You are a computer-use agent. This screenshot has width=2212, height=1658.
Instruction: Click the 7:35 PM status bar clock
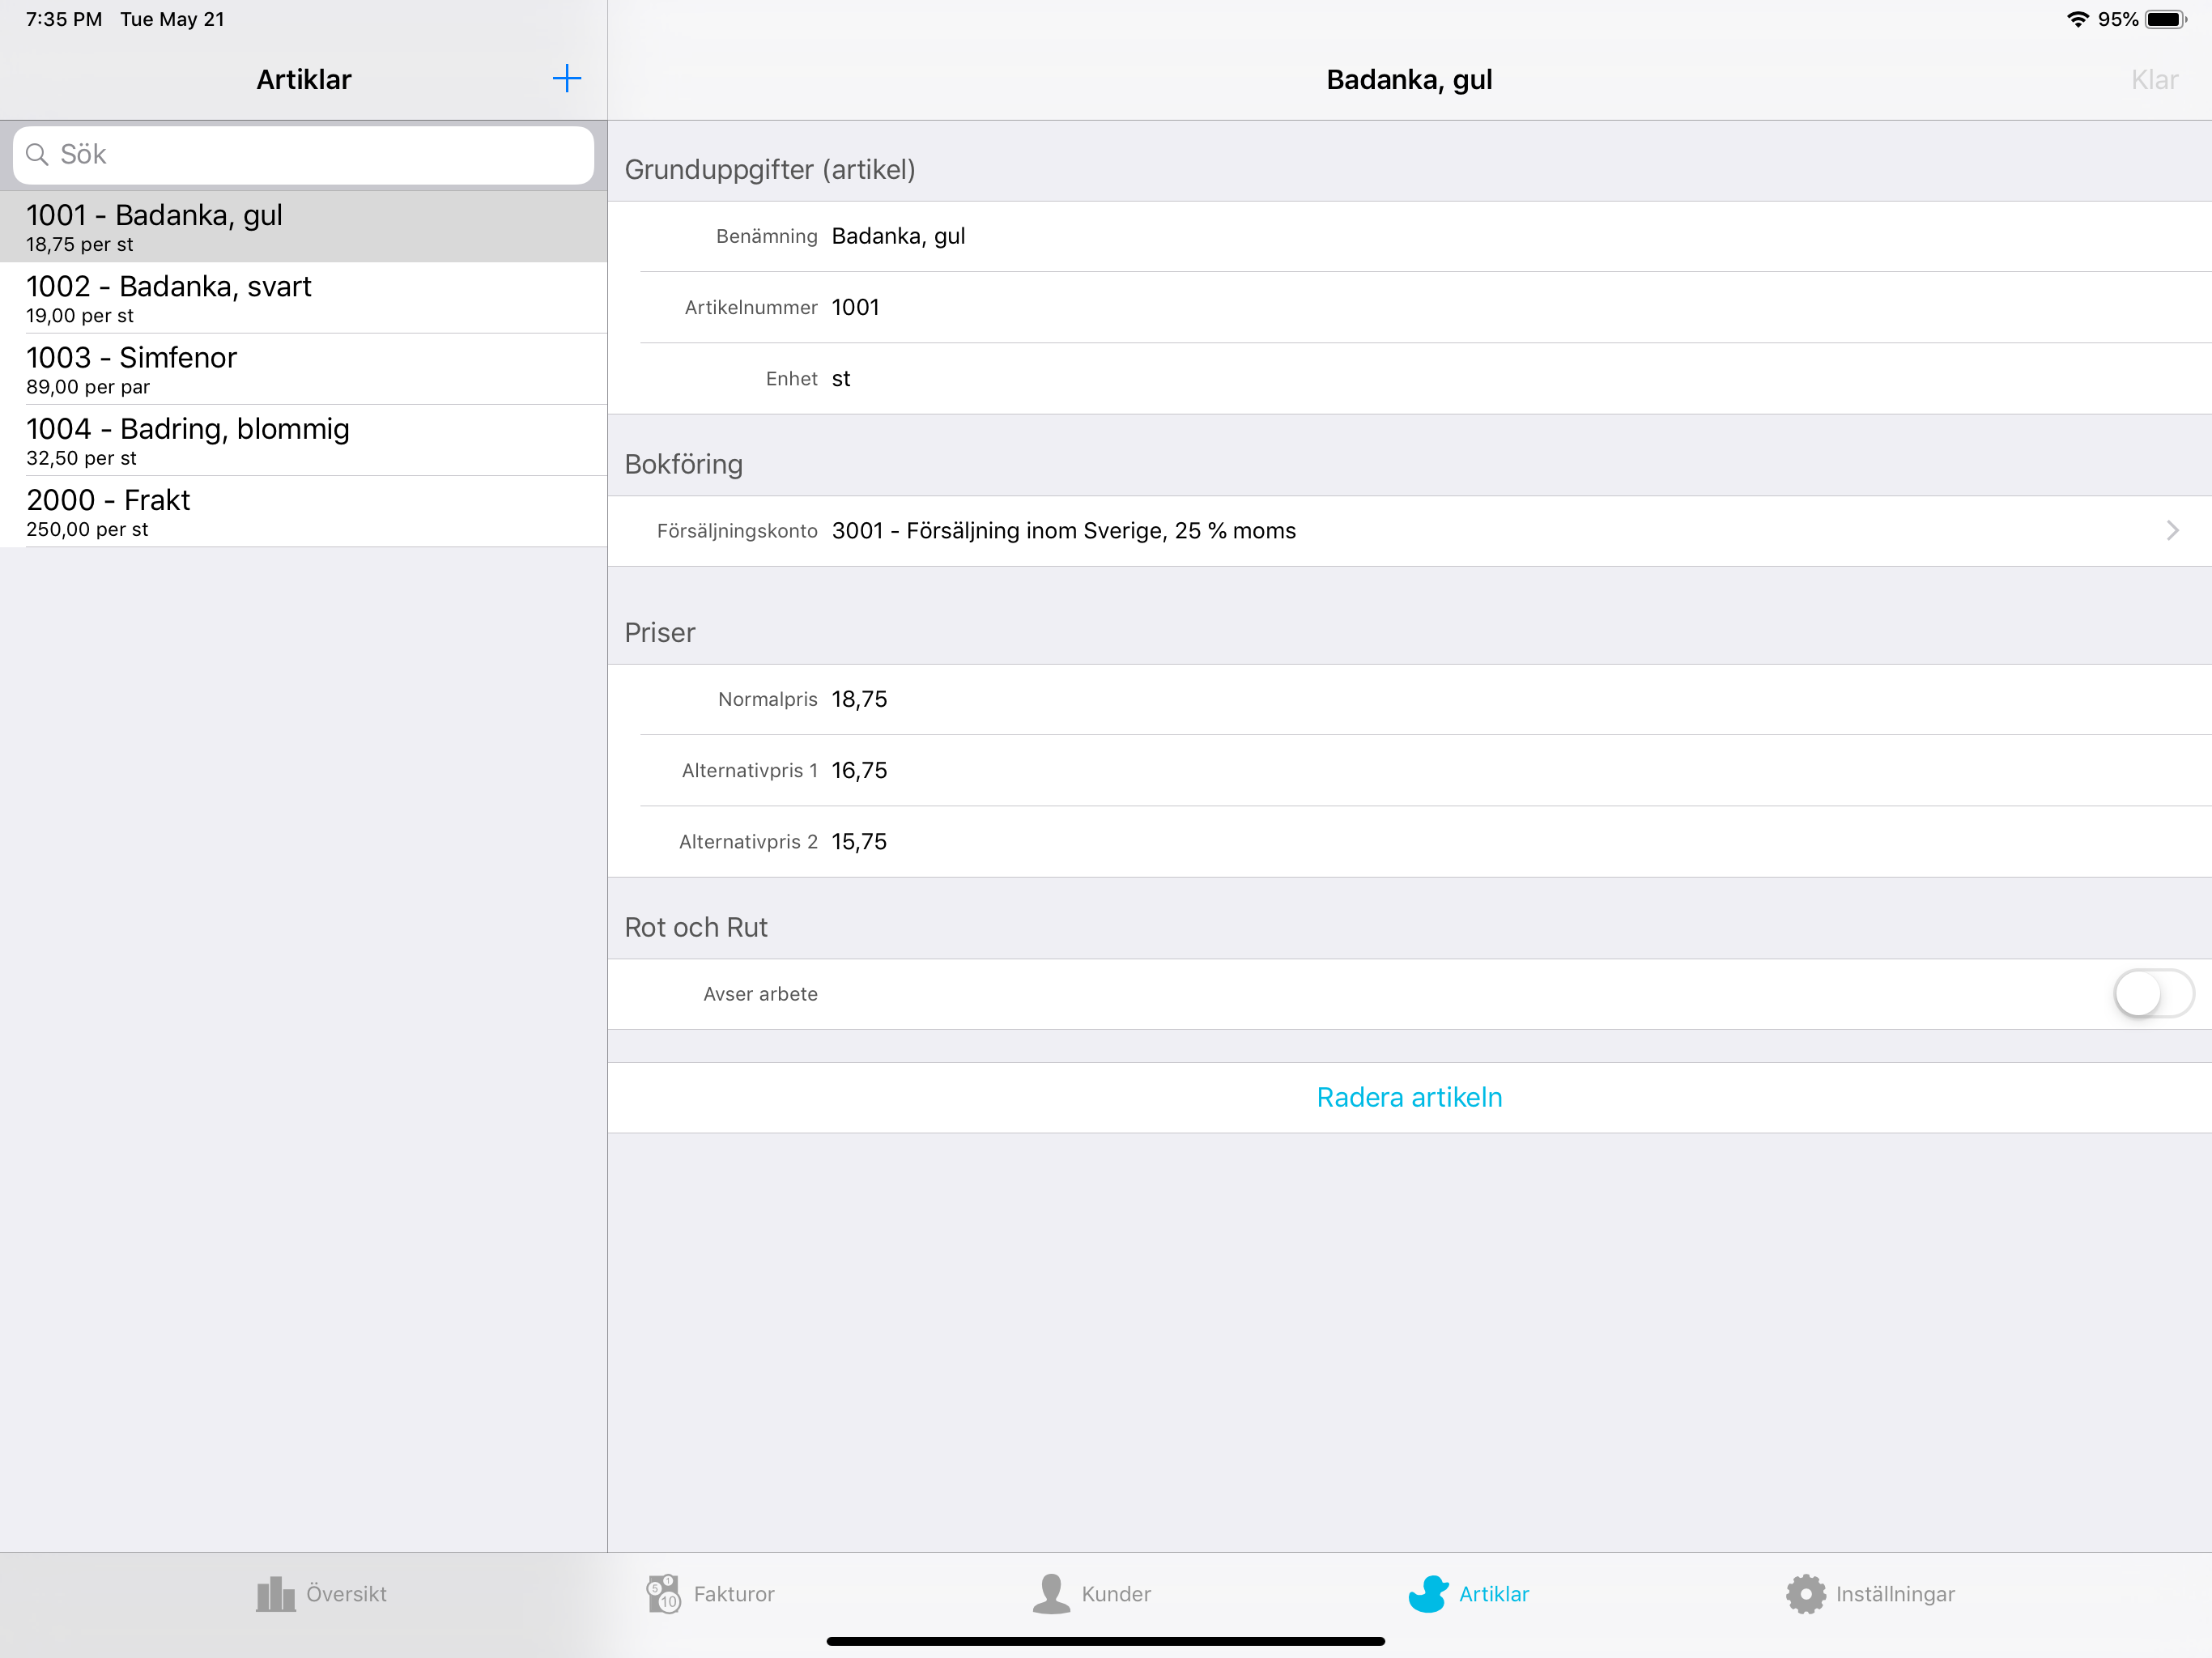[x=64, y=19]
